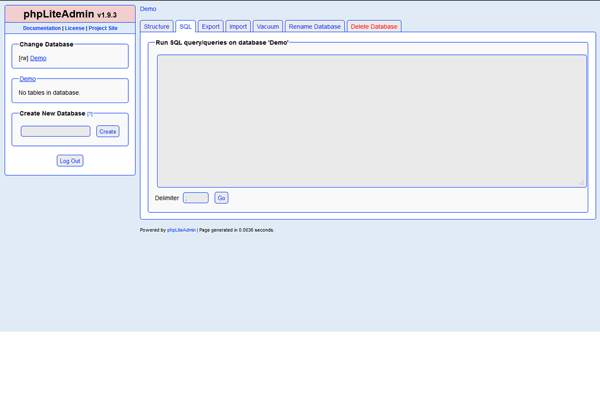
Task: Switch to the SQL tab
Action: [x=185, y=26]
